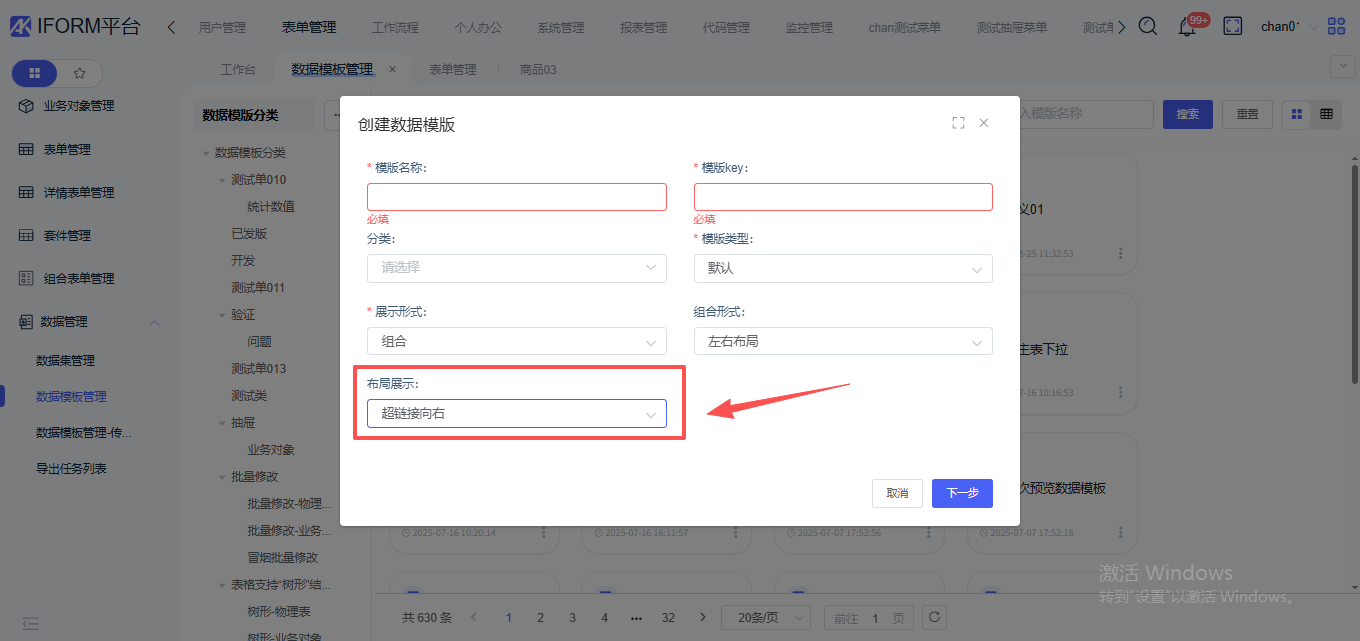
Task: Click the favorites star icon in sidebar
Action: (x=80, y=73)
